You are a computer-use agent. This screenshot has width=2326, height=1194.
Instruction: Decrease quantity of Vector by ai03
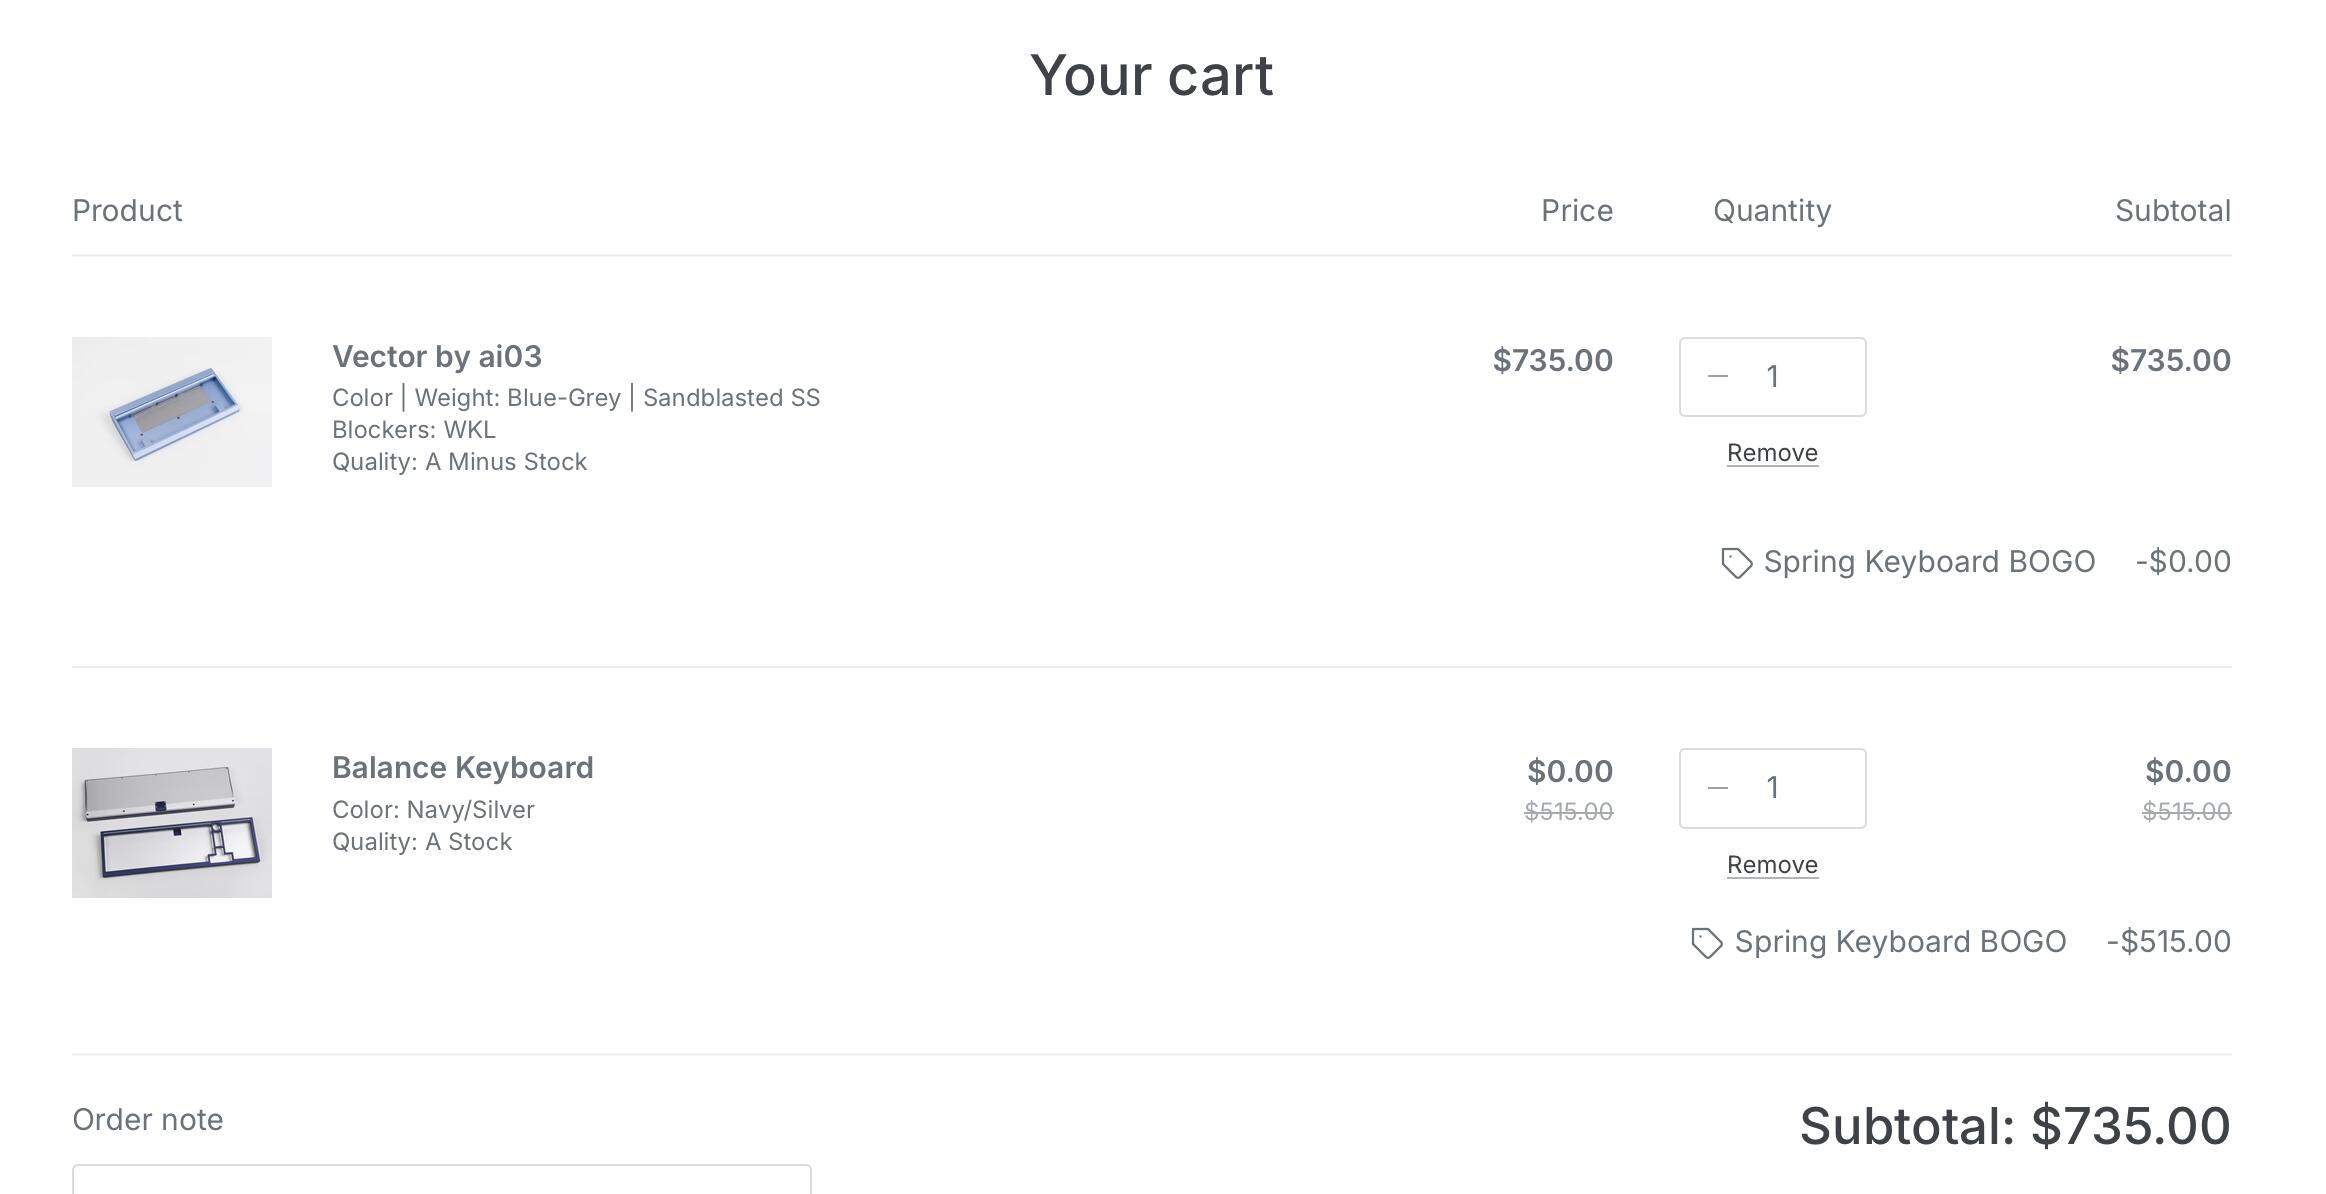1718,377
